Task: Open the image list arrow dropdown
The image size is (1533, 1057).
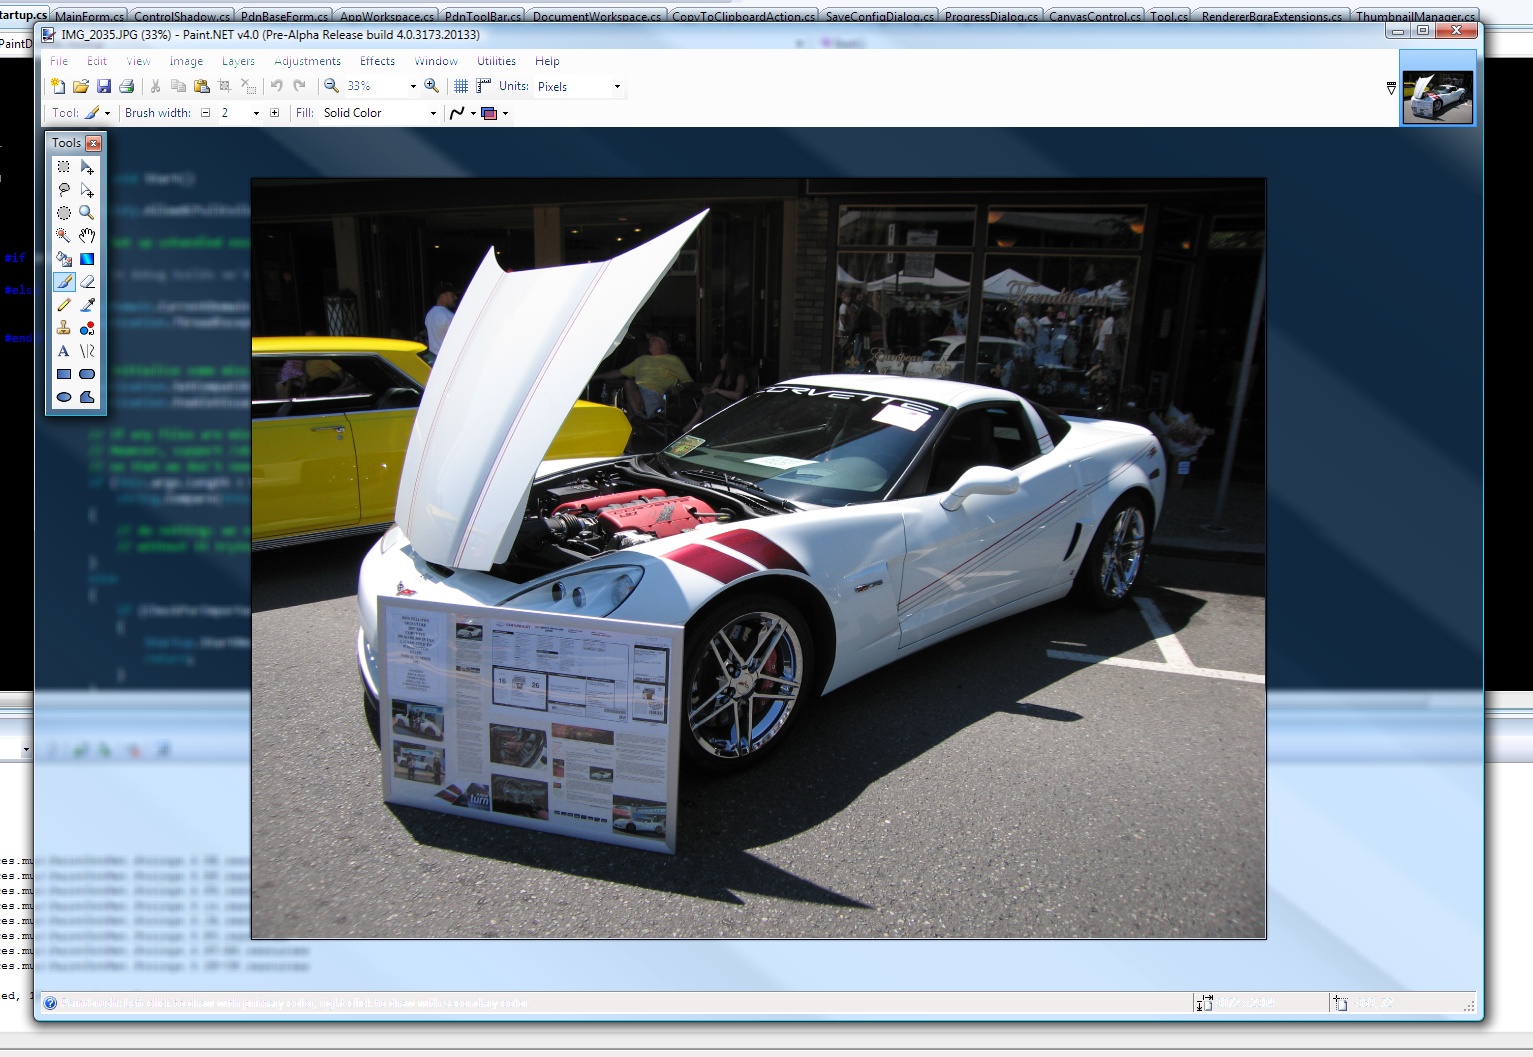Action: tap(1391, 89)
